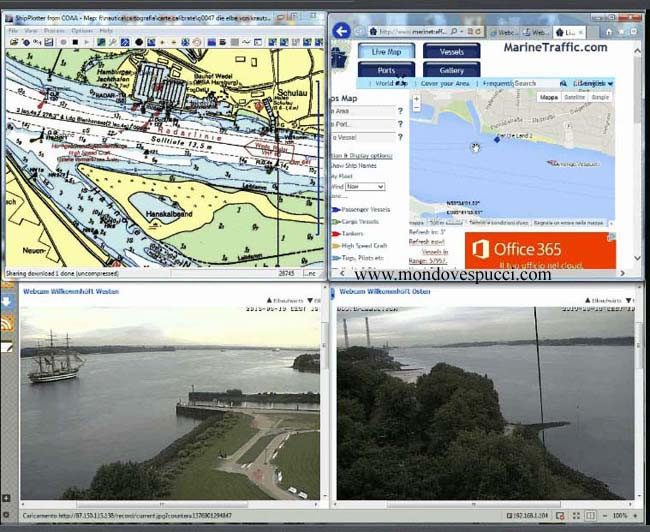650x532 pixels.
Task: Click the grey record circle in ShipPlotter toolbar
Action: pyautogui.click(x=63, y=42)
